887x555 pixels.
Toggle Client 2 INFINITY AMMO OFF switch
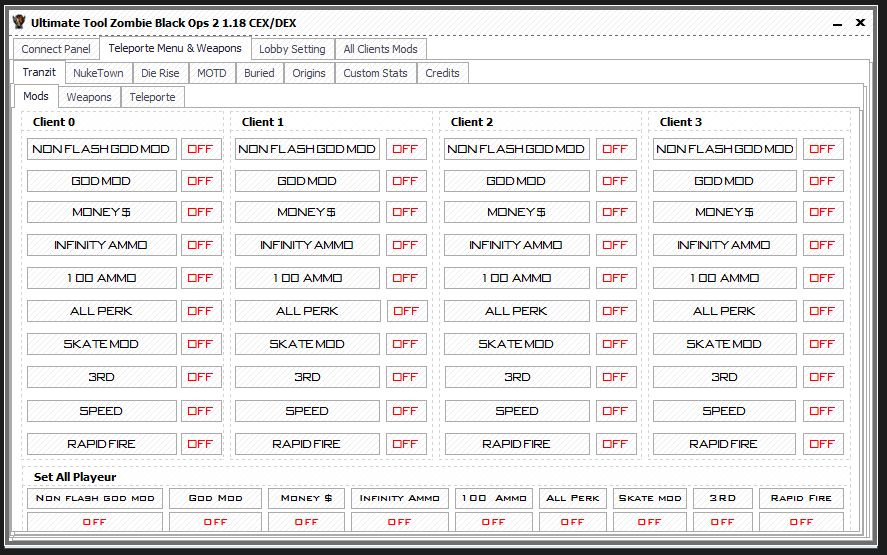(615, 245)
